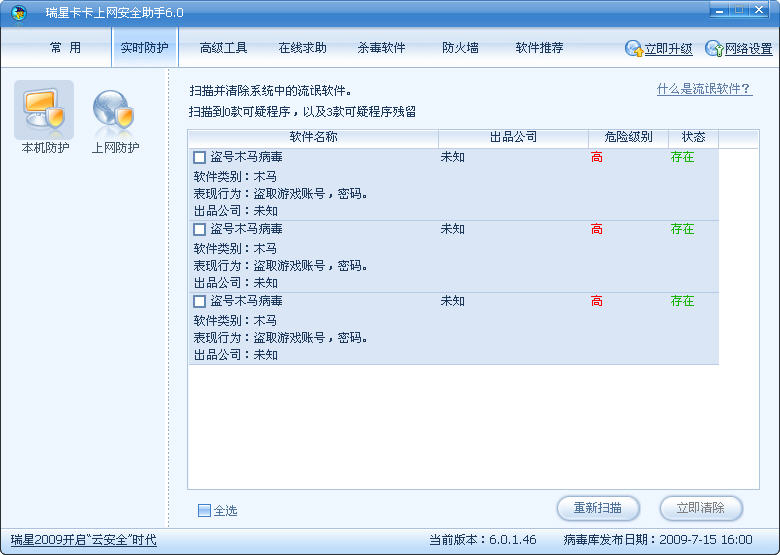Switch to the 实时防护 tab

pyautogui.click(x=144, y=48)
